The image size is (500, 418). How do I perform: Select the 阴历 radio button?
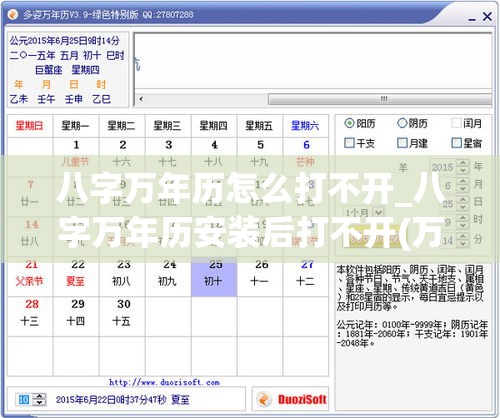coord(402,123)
